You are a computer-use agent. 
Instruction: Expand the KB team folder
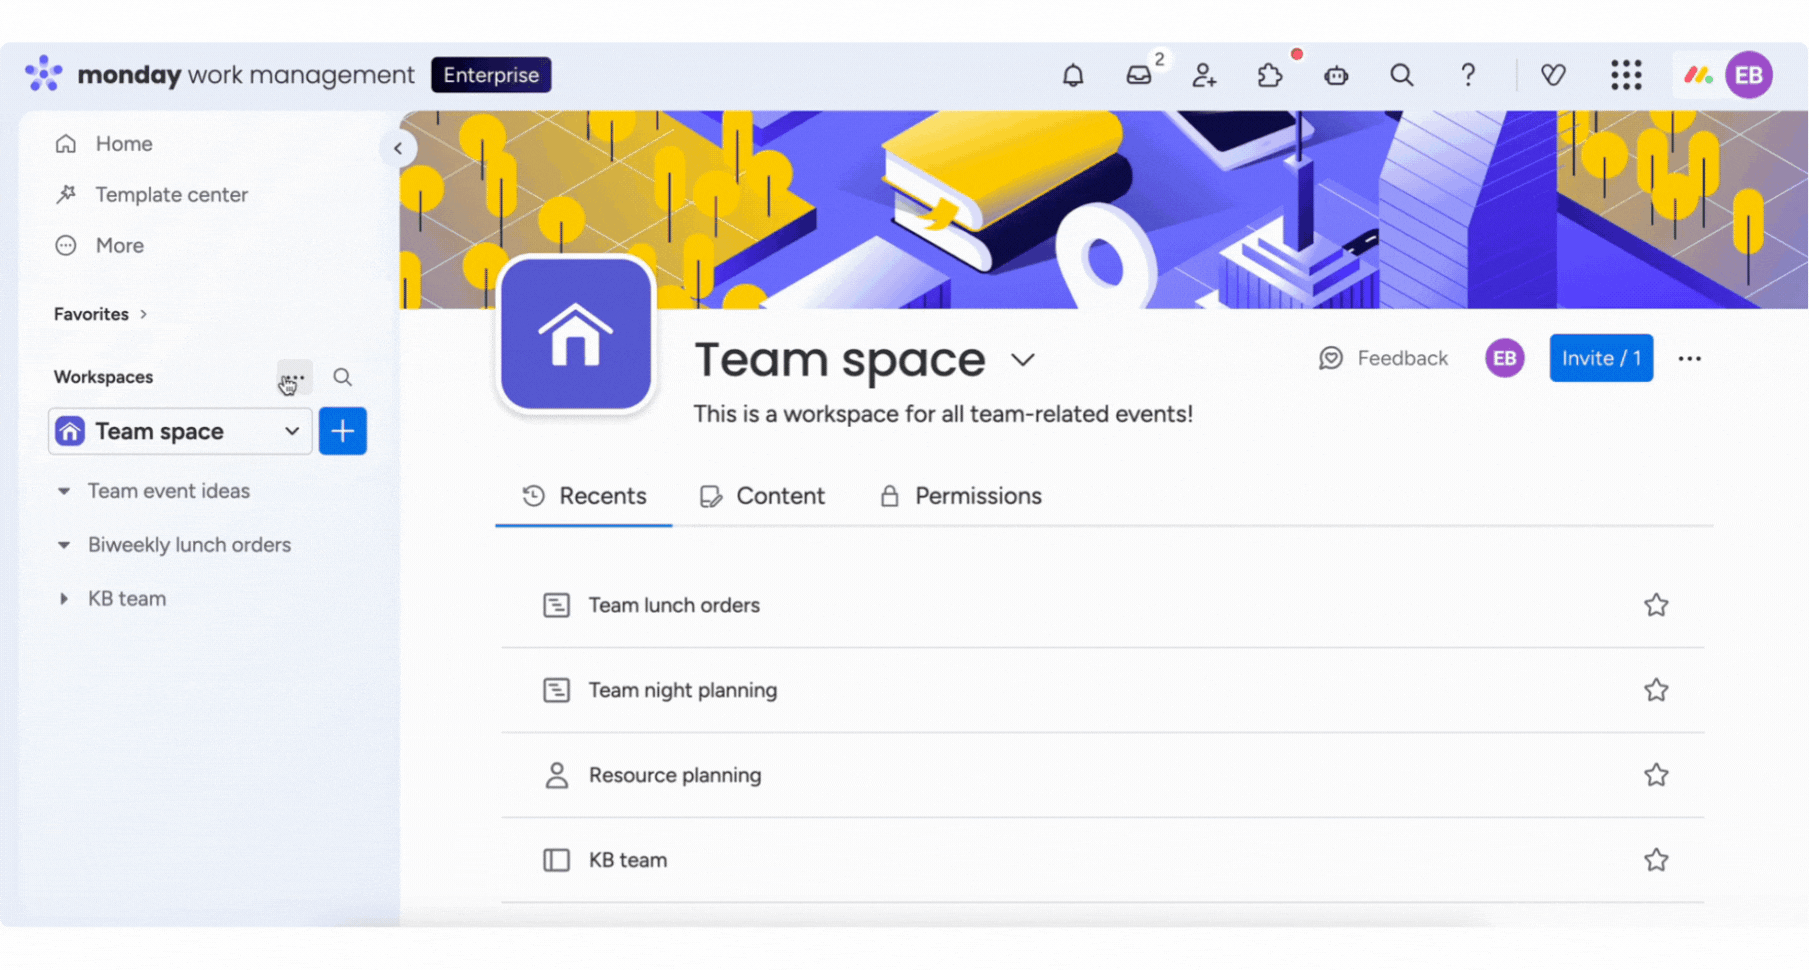coord(64,599)
